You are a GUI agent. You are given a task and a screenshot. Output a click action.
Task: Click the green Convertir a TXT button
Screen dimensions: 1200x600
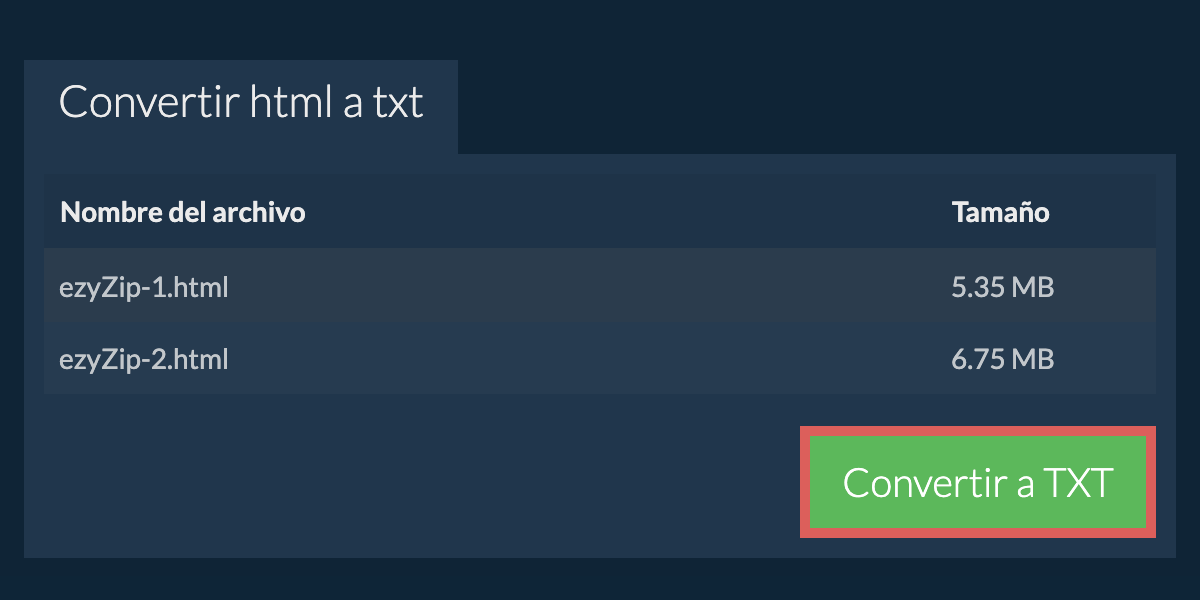[977, 482]
